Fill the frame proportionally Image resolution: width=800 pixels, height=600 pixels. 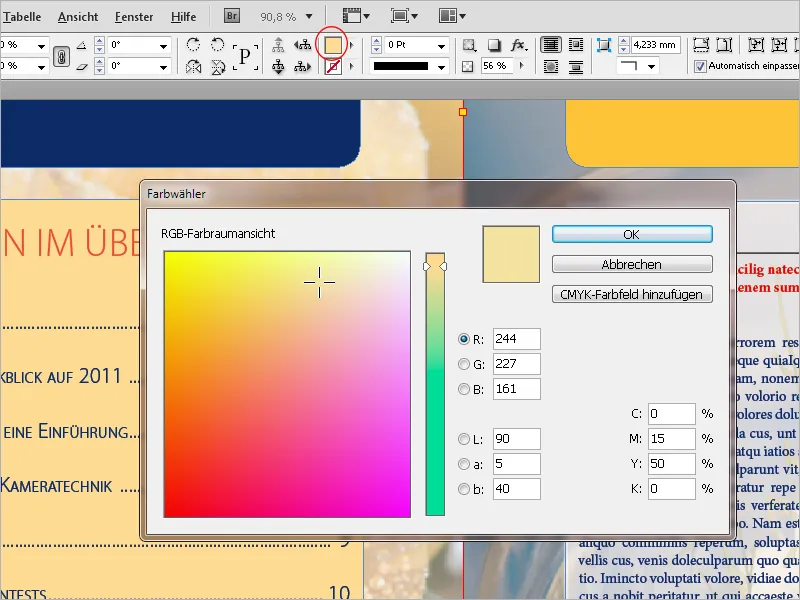pos(701,45)
